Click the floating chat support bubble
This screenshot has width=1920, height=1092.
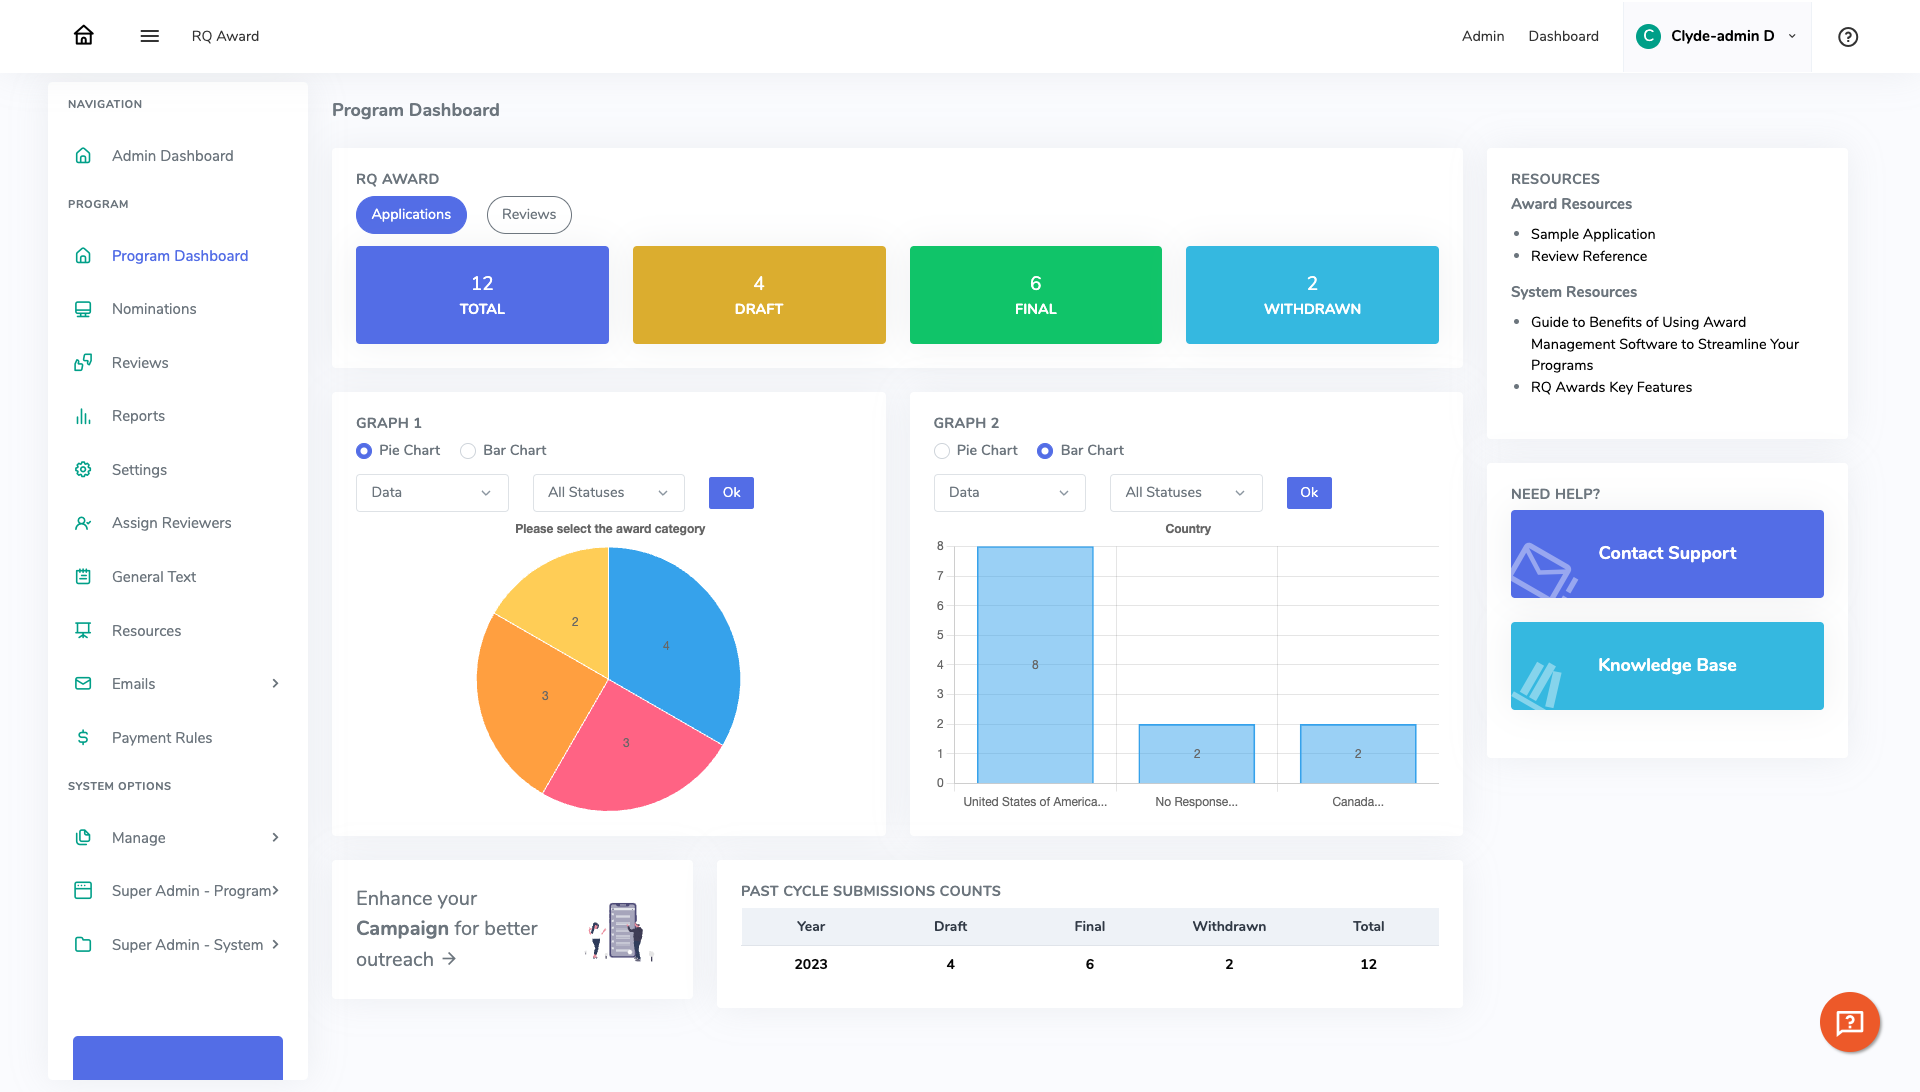click(1849, 1022)
